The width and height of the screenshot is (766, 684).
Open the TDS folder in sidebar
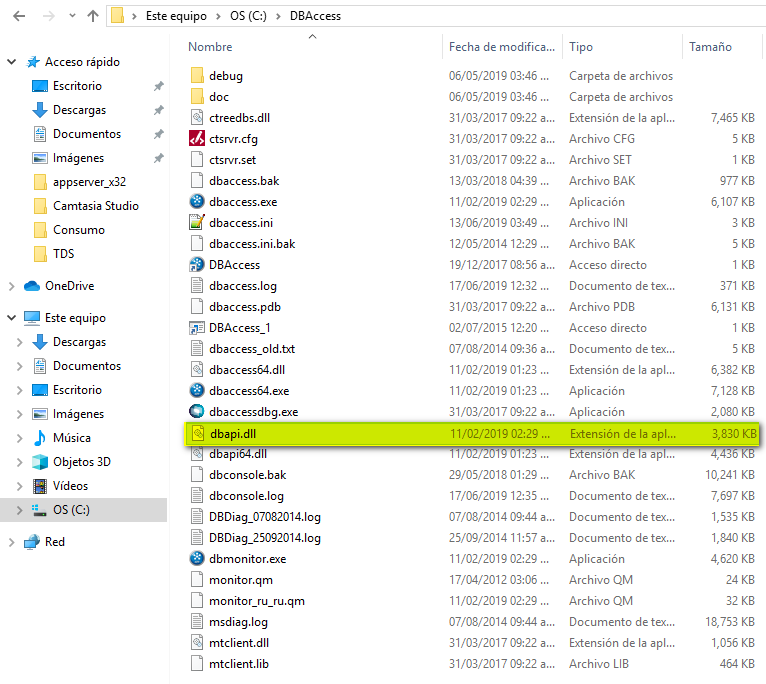64,254
